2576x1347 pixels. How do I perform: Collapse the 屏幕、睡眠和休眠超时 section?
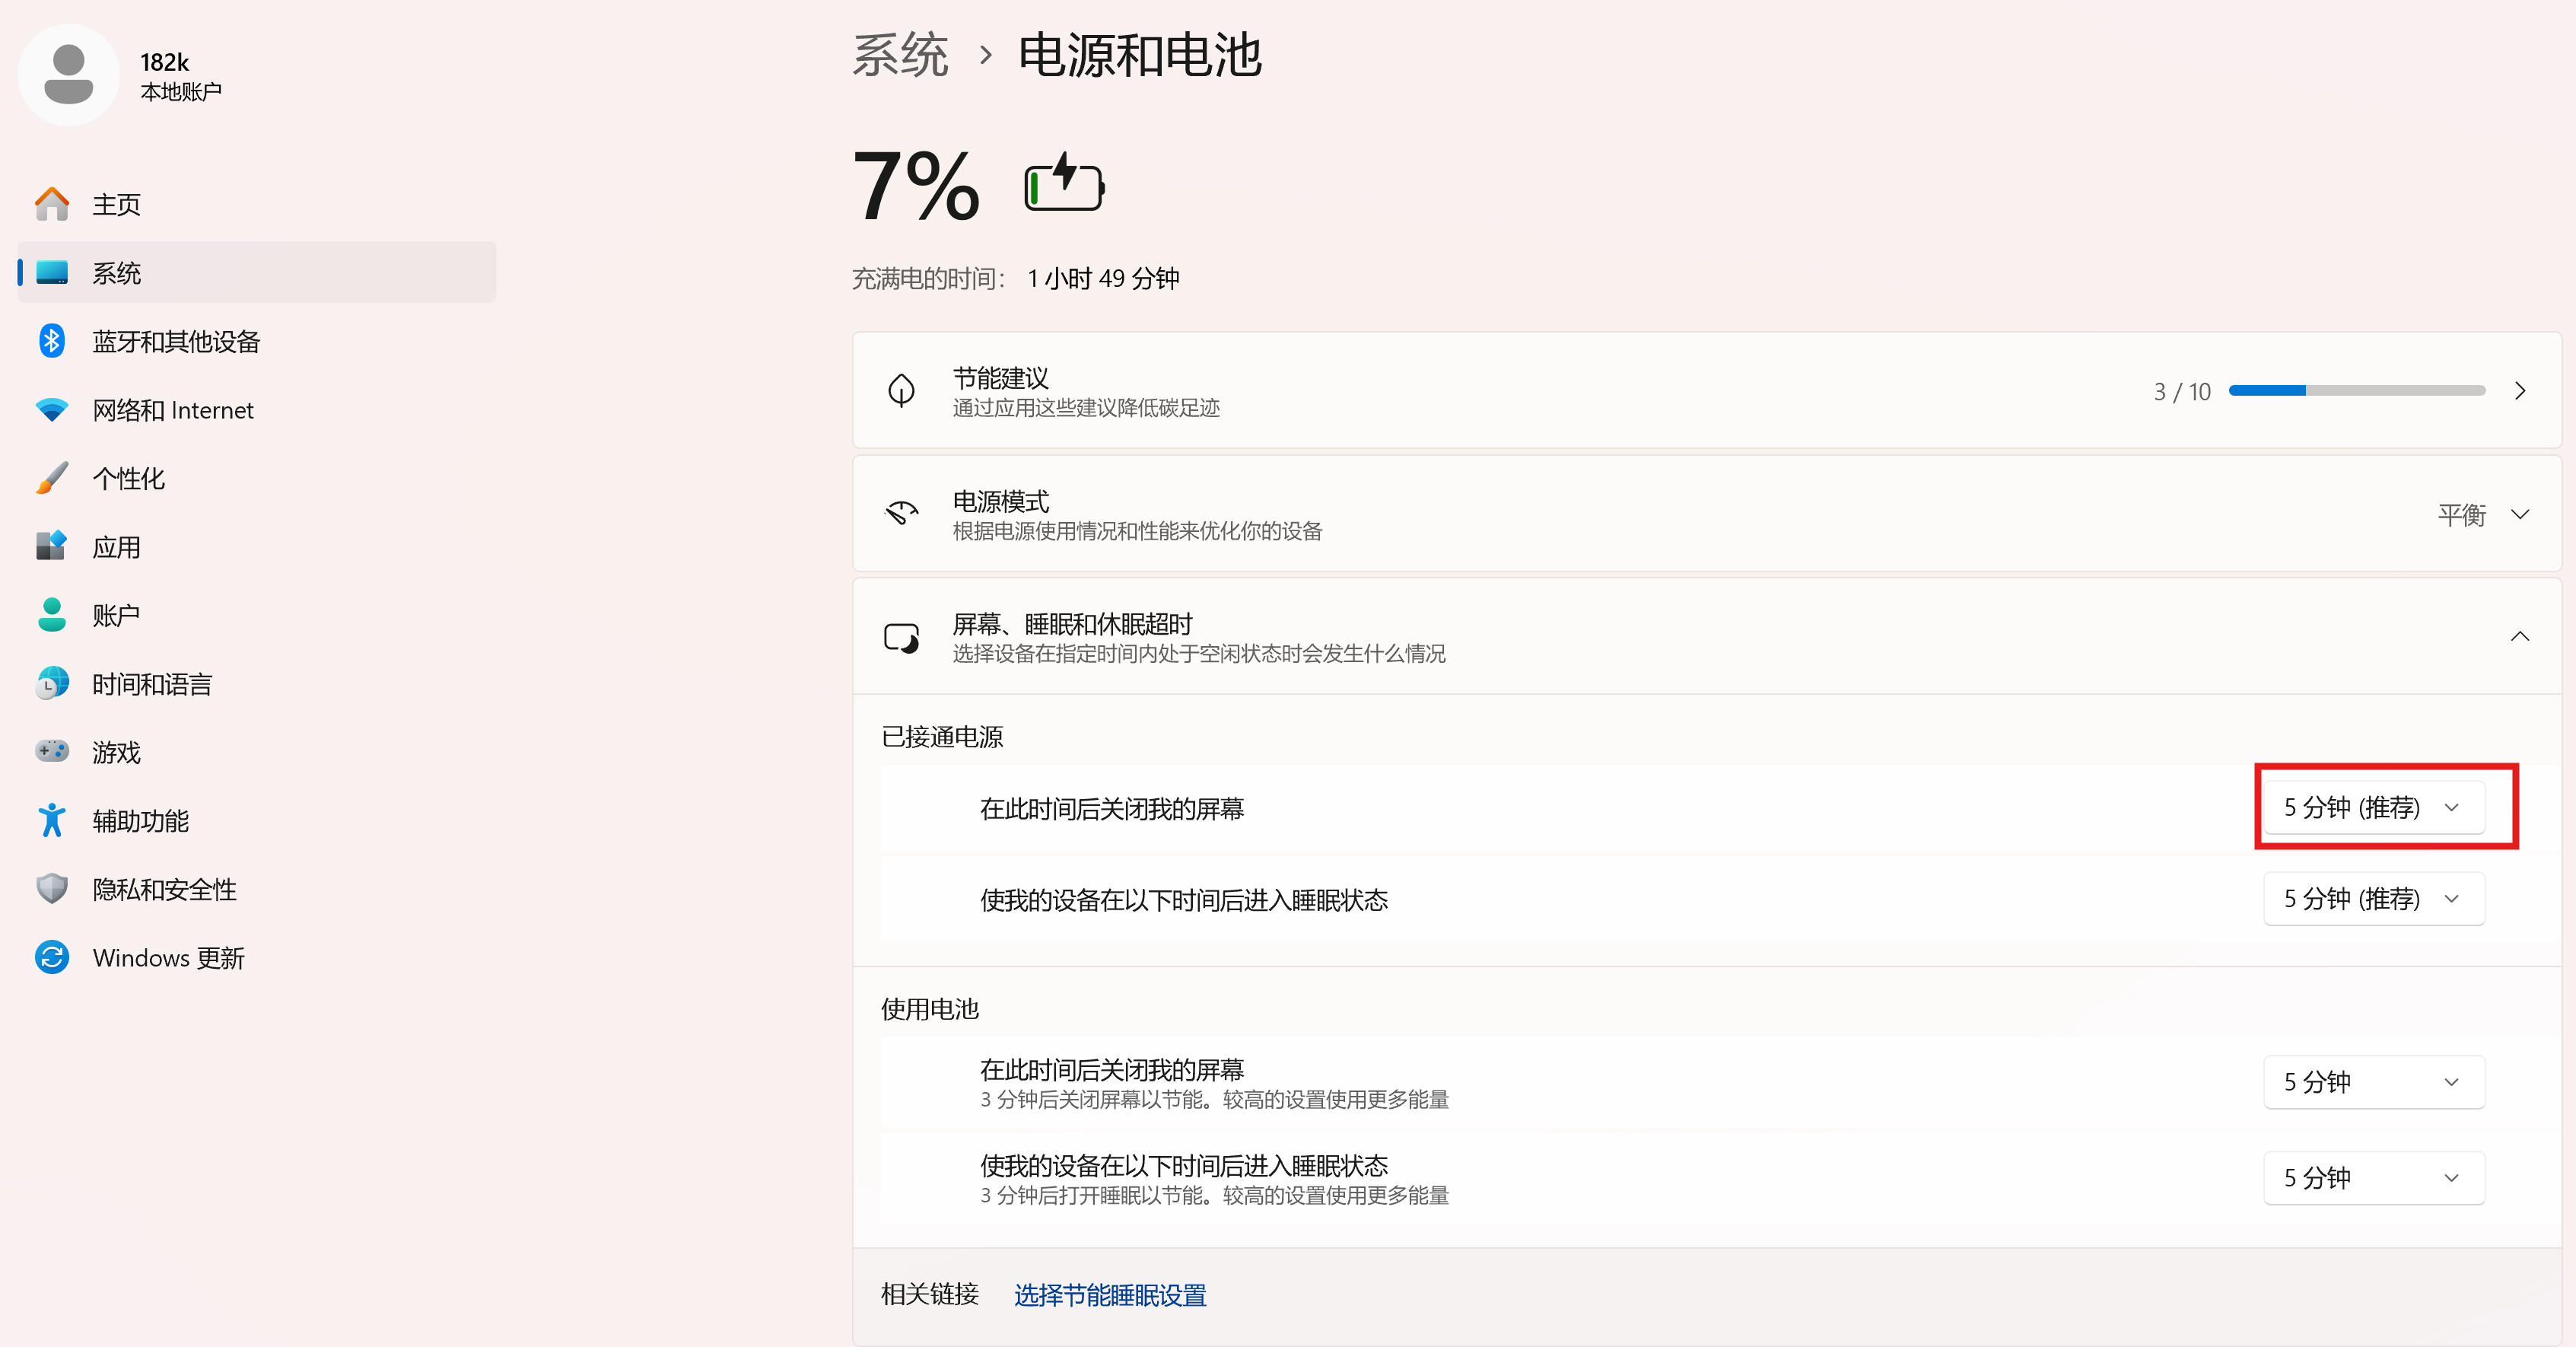coord(2520,637)
